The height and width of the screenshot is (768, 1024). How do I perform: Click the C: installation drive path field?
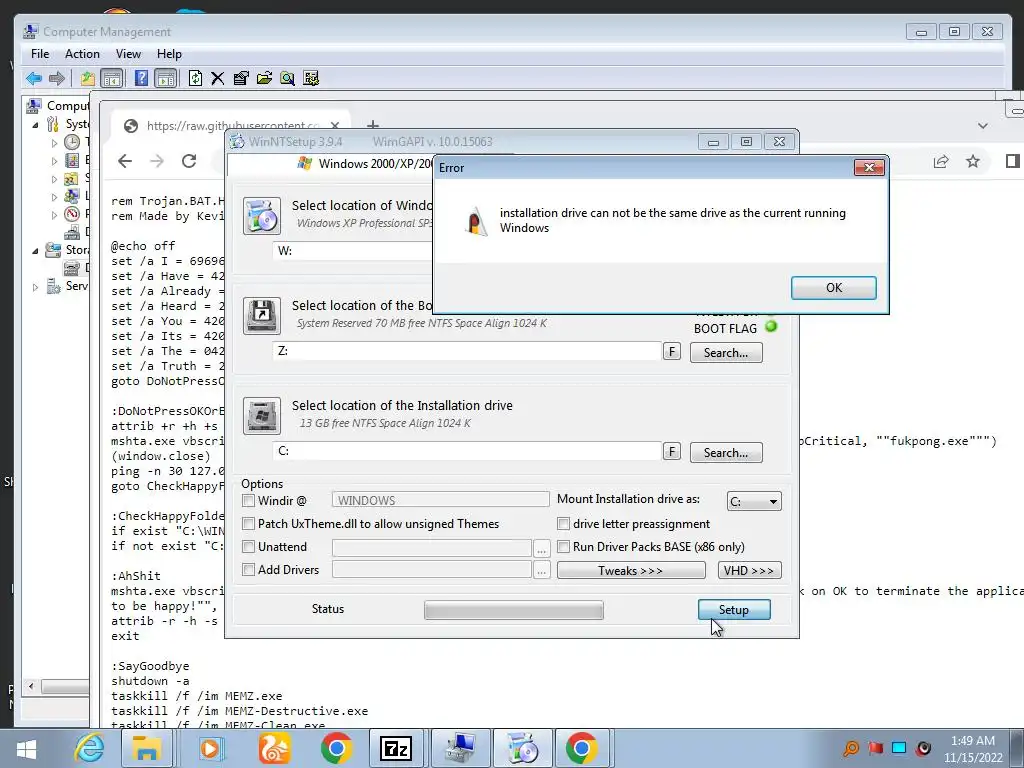click(466, 451)
